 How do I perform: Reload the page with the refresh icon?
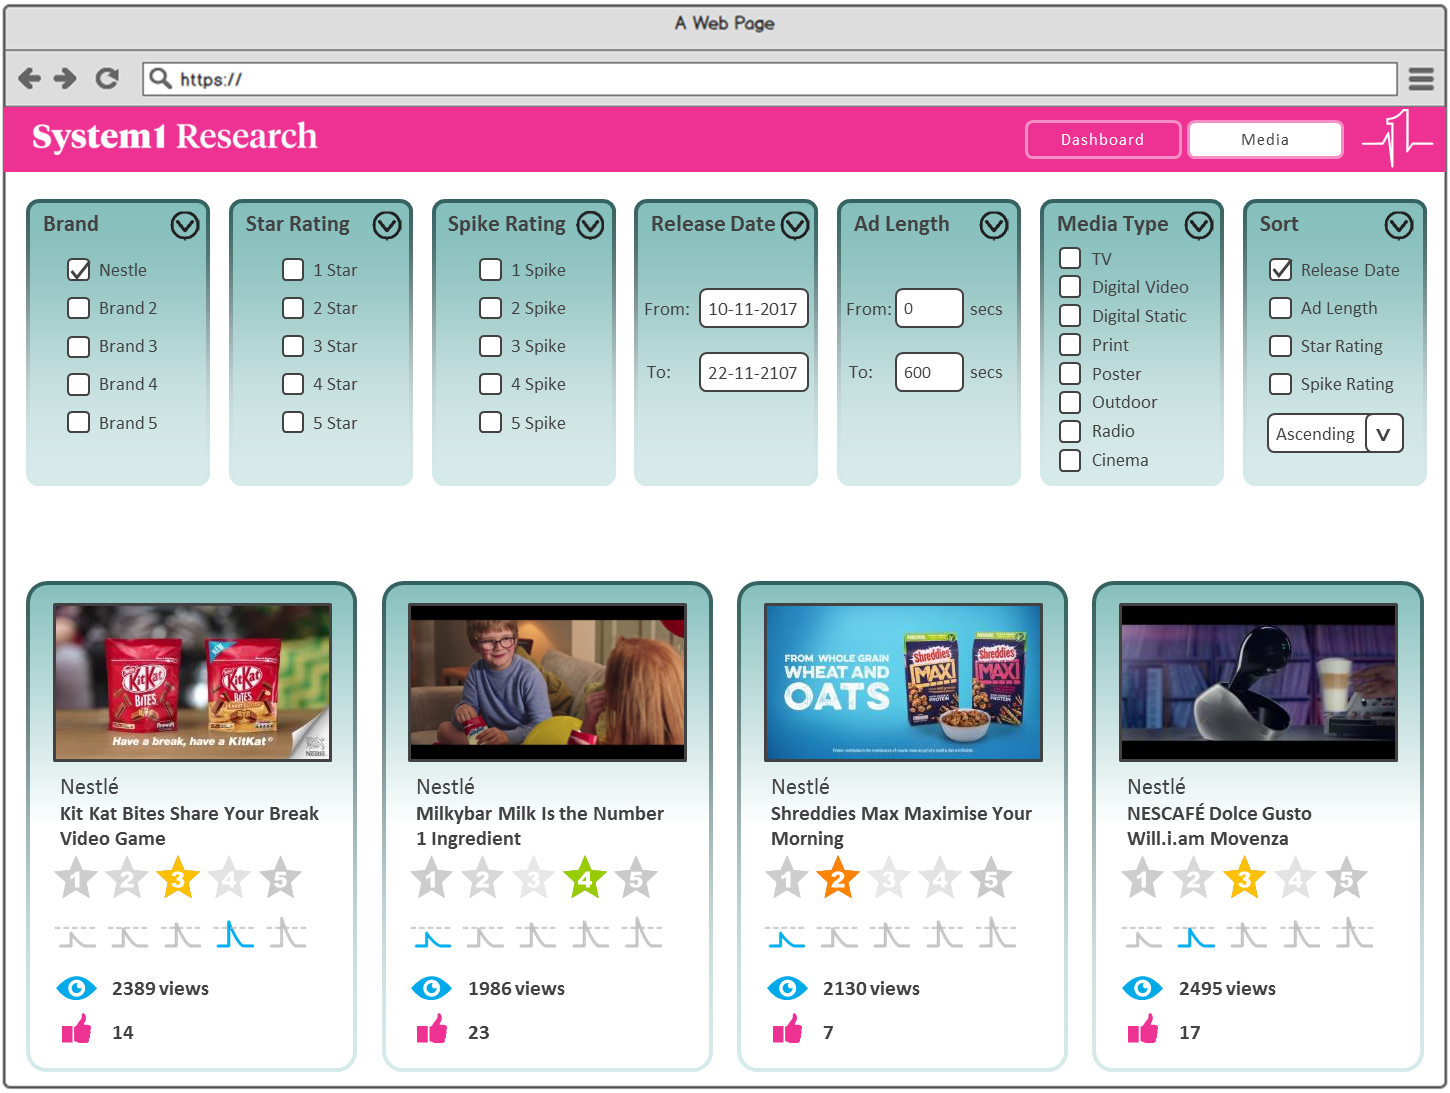pos(107,78)
